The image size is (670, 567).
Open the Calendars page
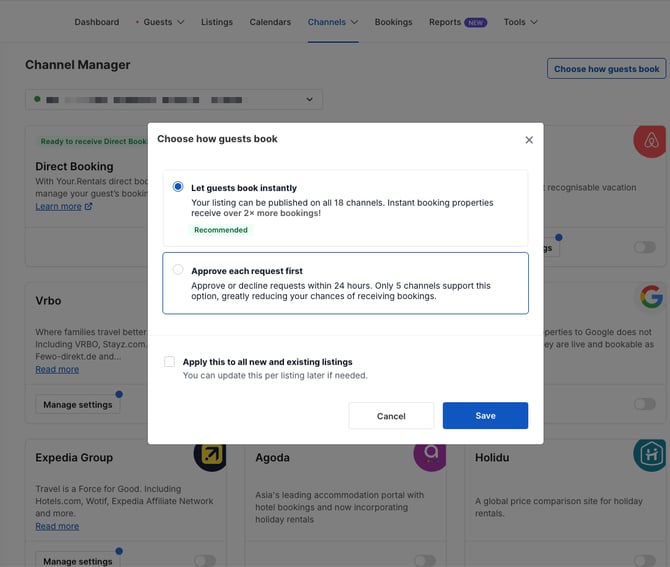pos(270,22)
